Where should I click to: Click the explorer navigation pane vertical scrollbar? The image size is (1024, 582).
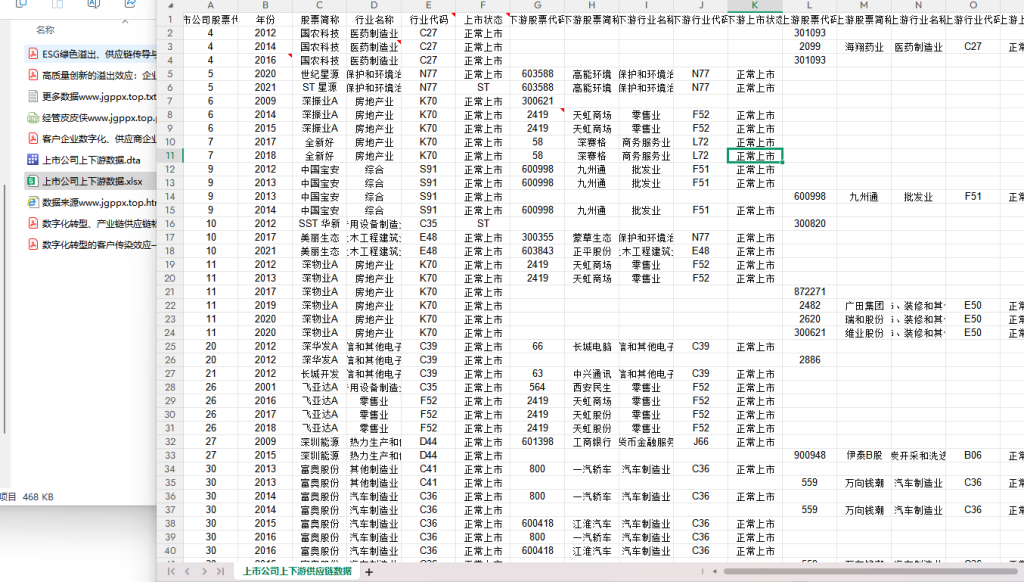tap(5, 308)
